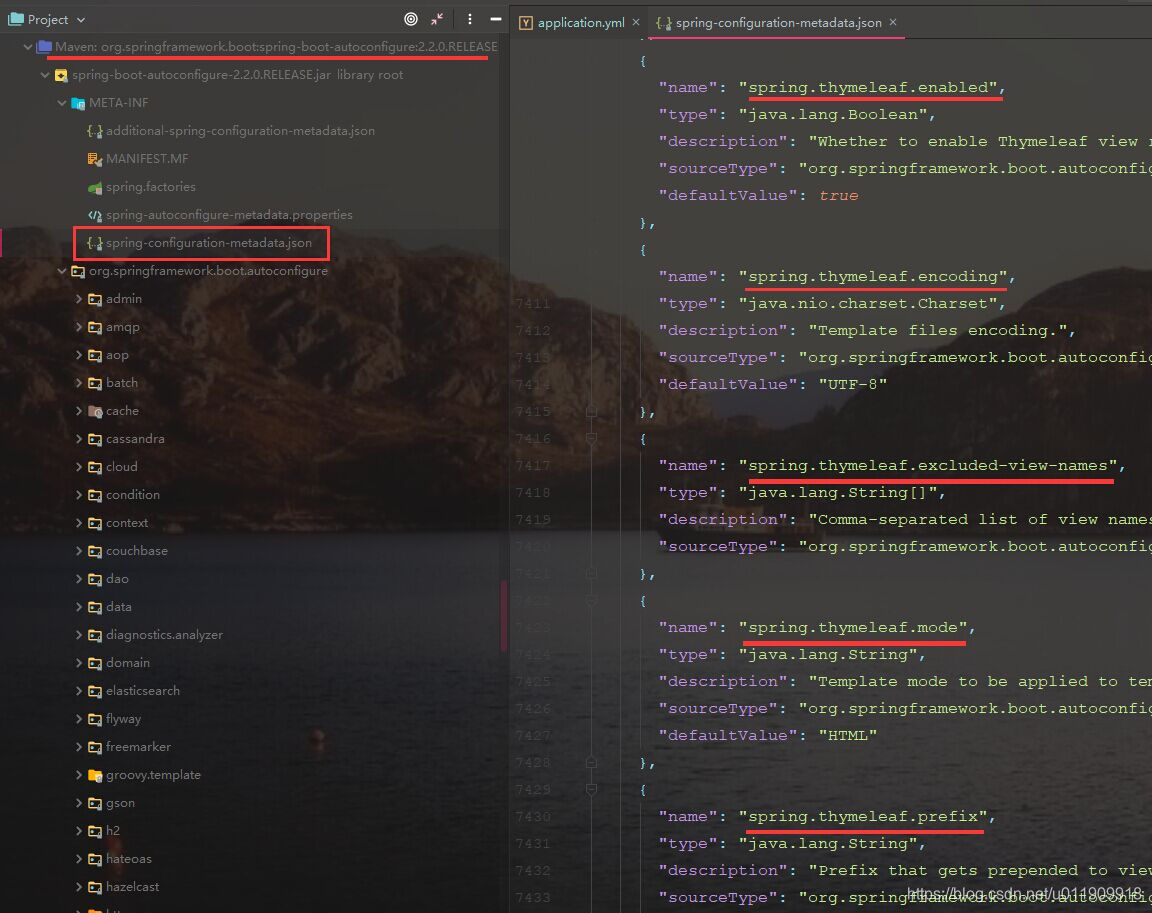1152x913 pixels.
Task: Click spring-autoconfigure-metadata.properties file icon
Action: [94, 215]
